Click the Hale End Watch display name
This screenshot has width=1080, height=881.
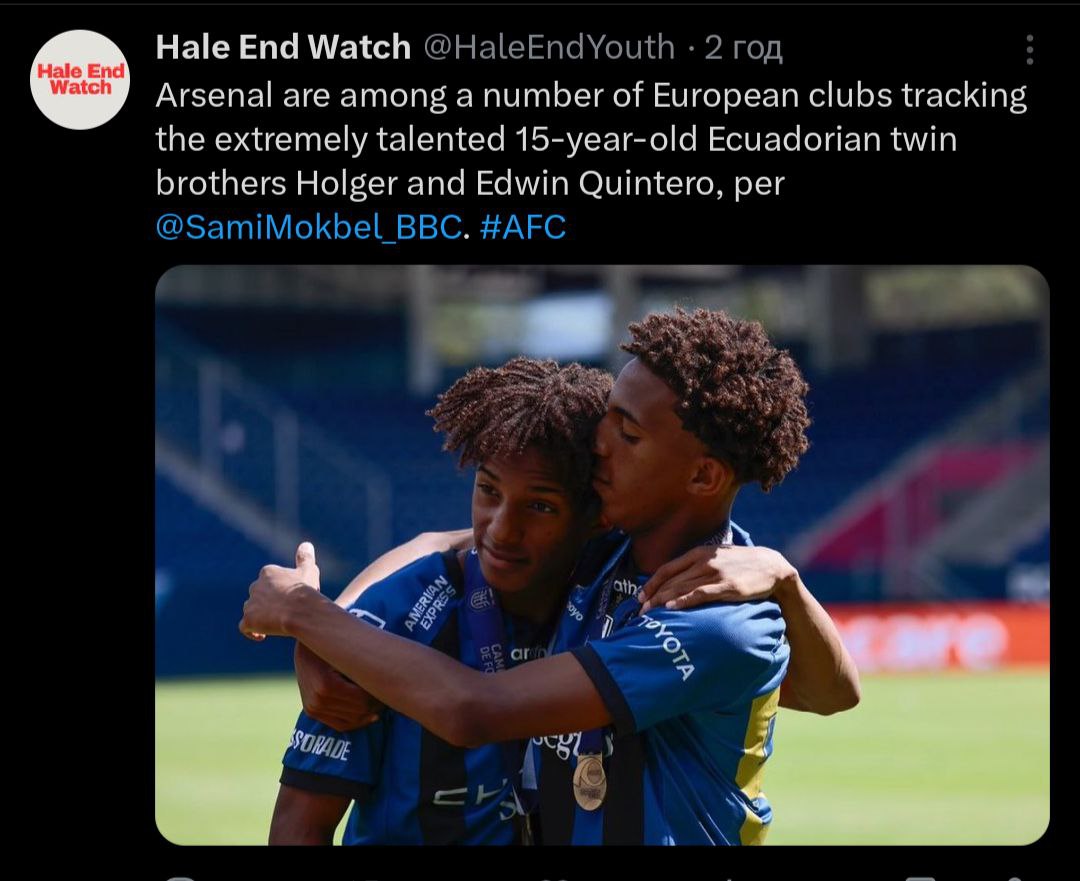[283, 48]
